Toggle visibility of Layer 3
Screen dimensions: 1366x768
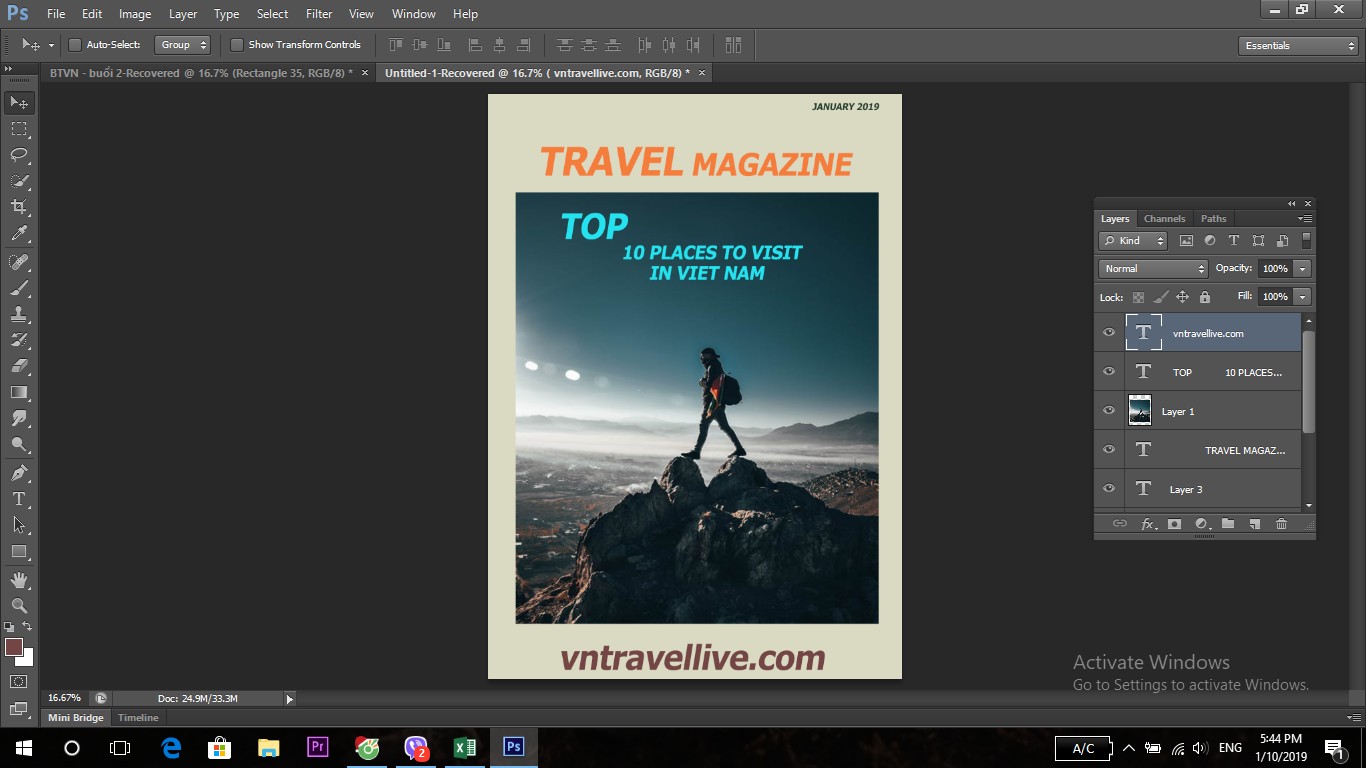pyautogui.click(x=1108, y=488)
